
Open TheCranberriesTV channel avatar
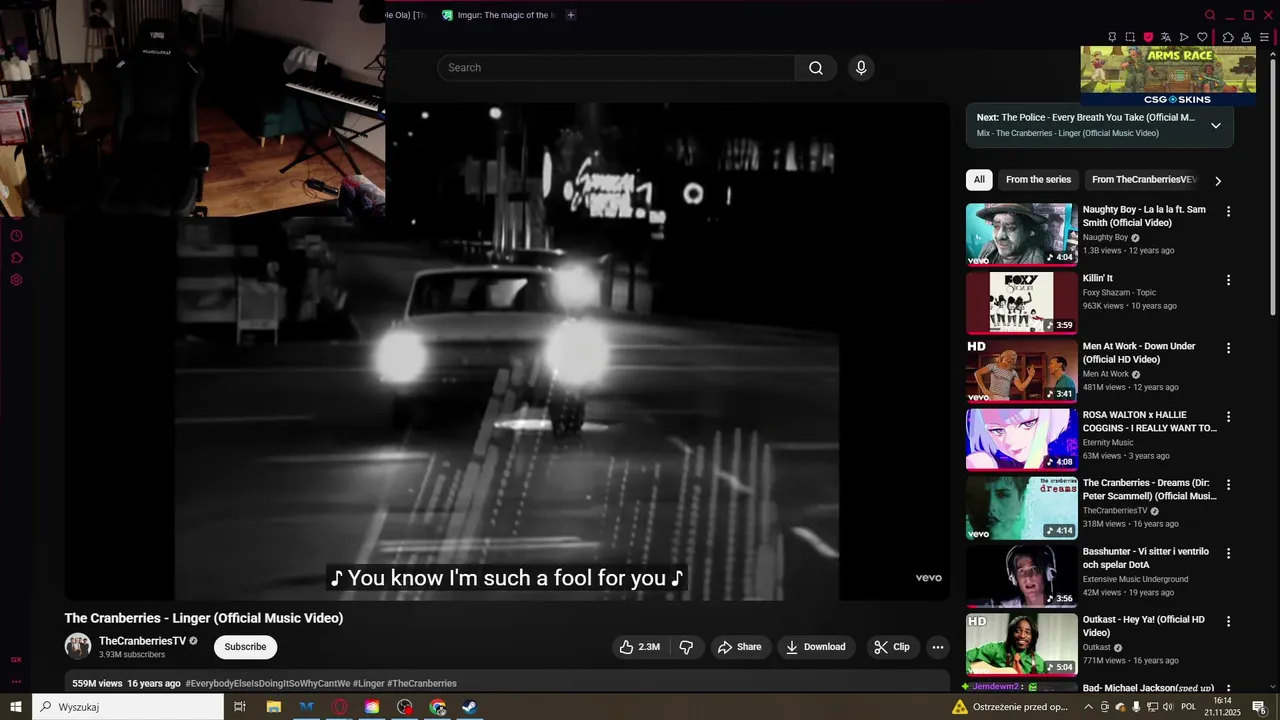click(x=78, y=646)
